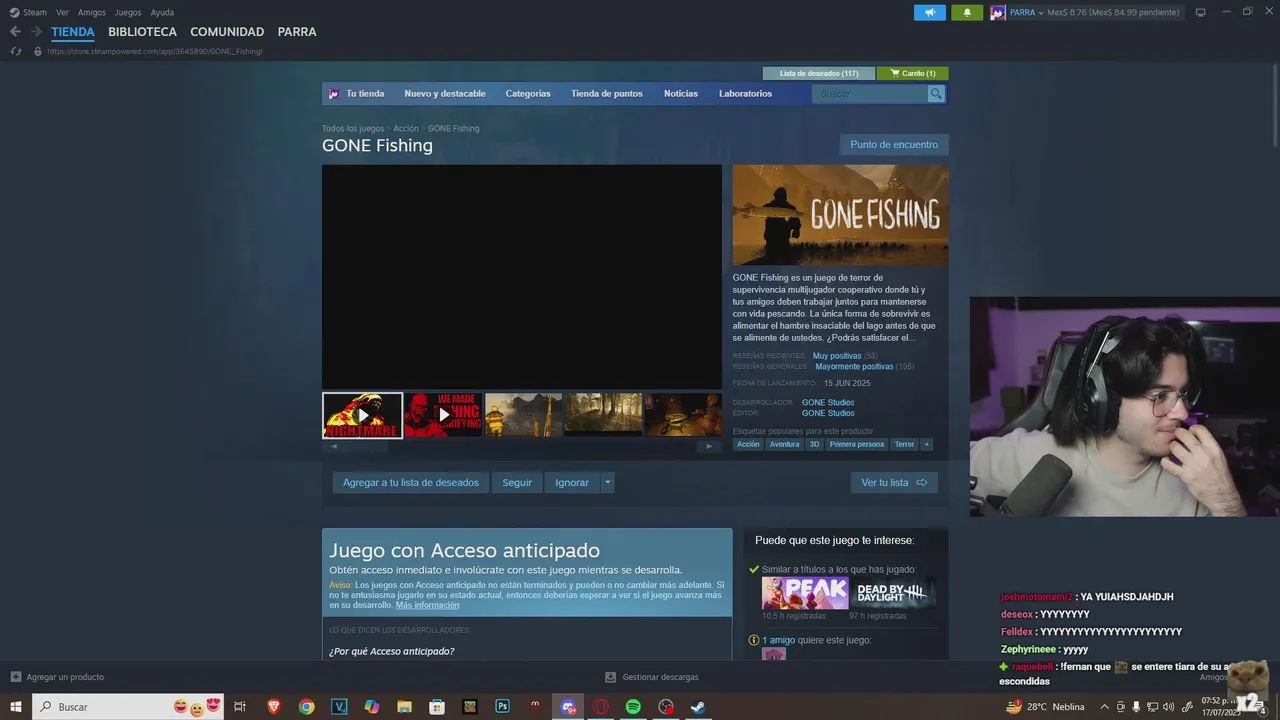The image size is (1280, 720).
Task: Select the Acción tag
Action: click(x=748, y=444)
